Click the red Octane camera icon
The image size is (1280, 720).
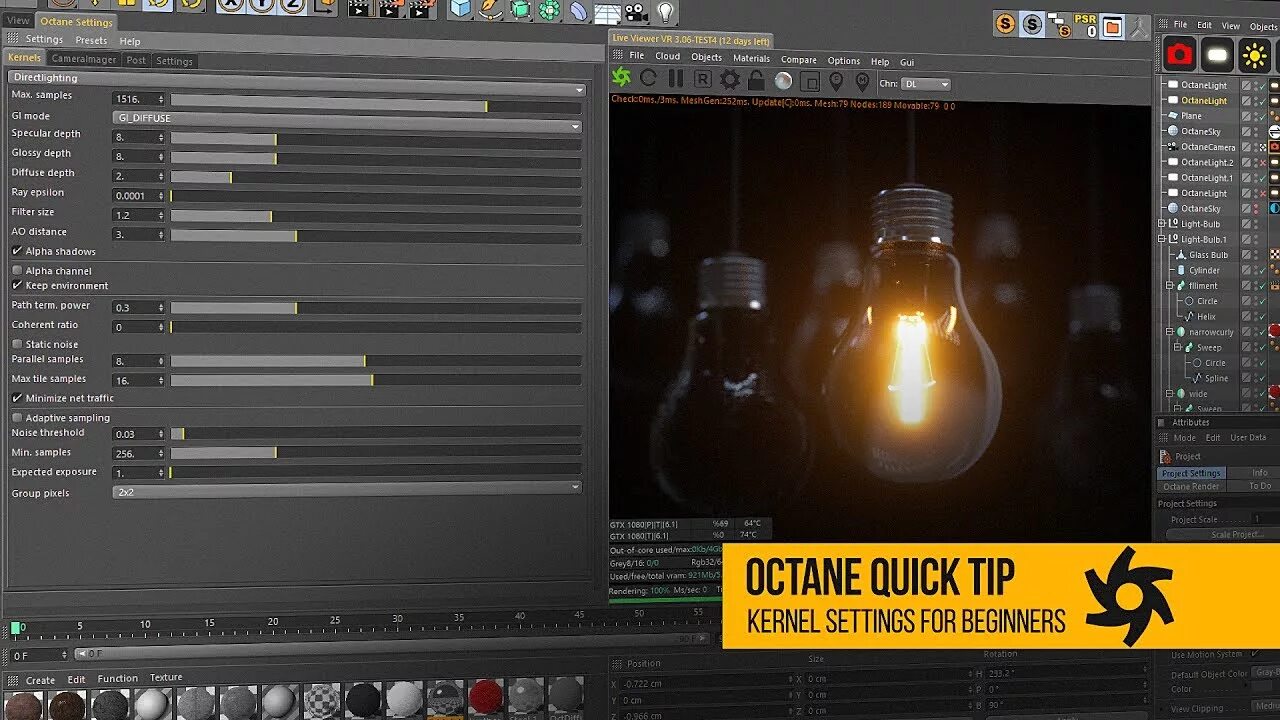[1181, 55]
